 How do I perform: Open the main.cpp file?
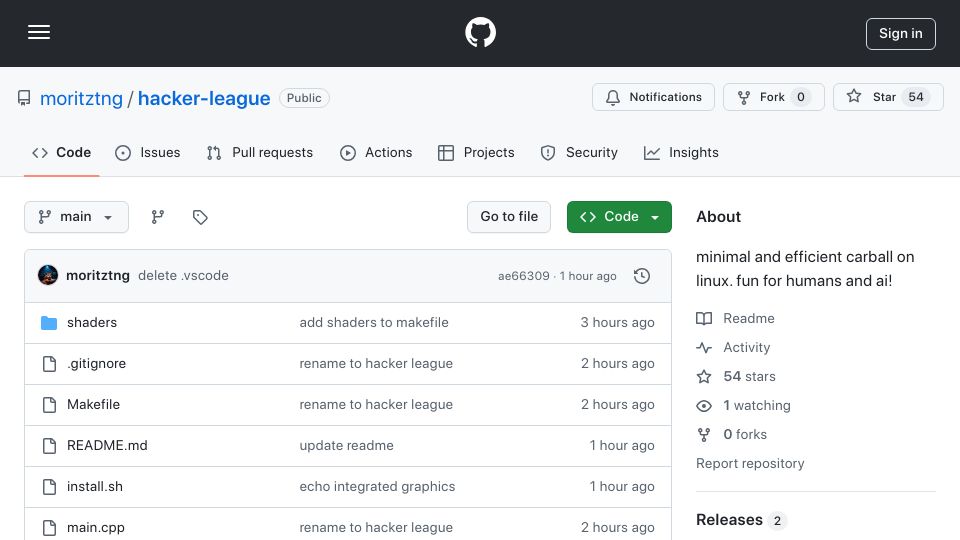[96, 528]
